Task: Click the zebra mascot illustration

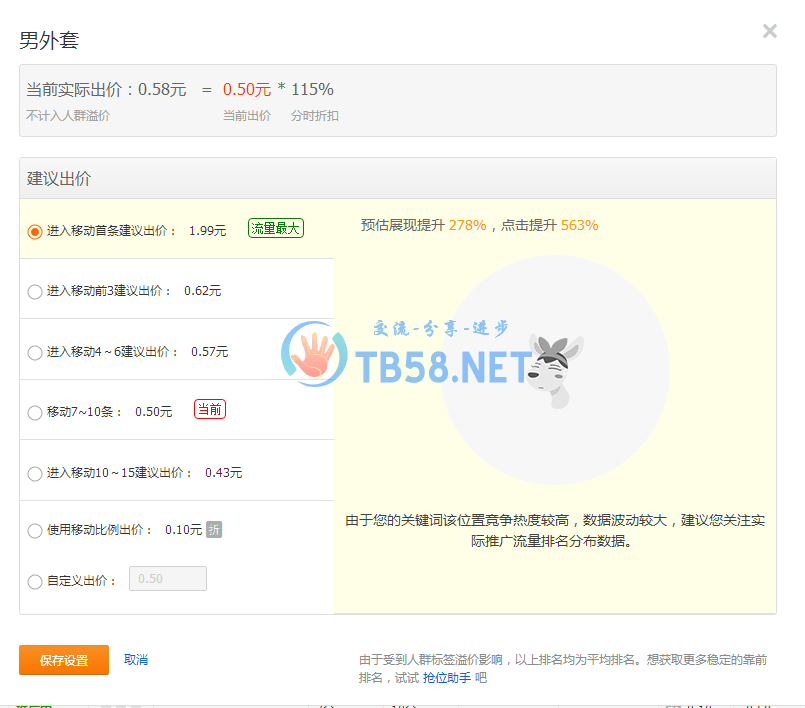Action: click(x=556, y=368)
